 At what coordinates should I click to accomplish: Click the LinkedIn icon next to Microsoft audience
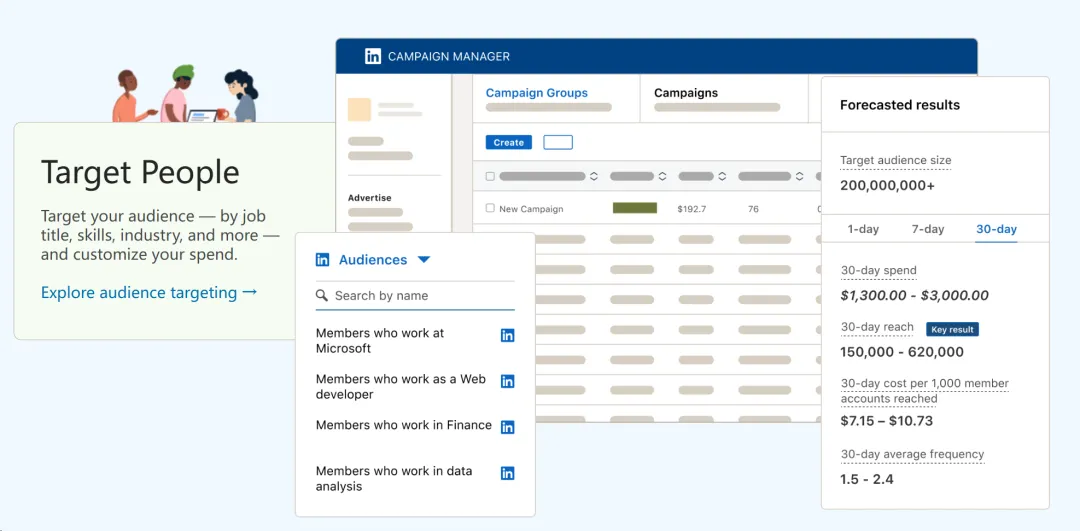[507, 335]
